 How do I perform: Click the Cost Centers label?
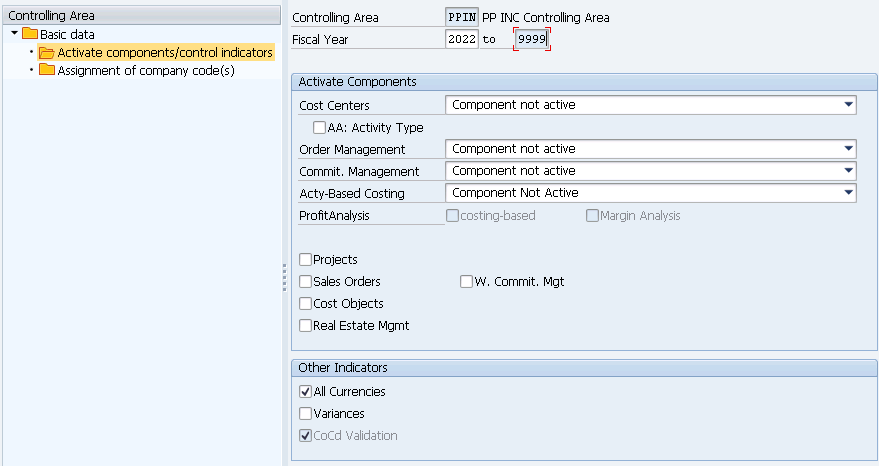tap(334, 105)
